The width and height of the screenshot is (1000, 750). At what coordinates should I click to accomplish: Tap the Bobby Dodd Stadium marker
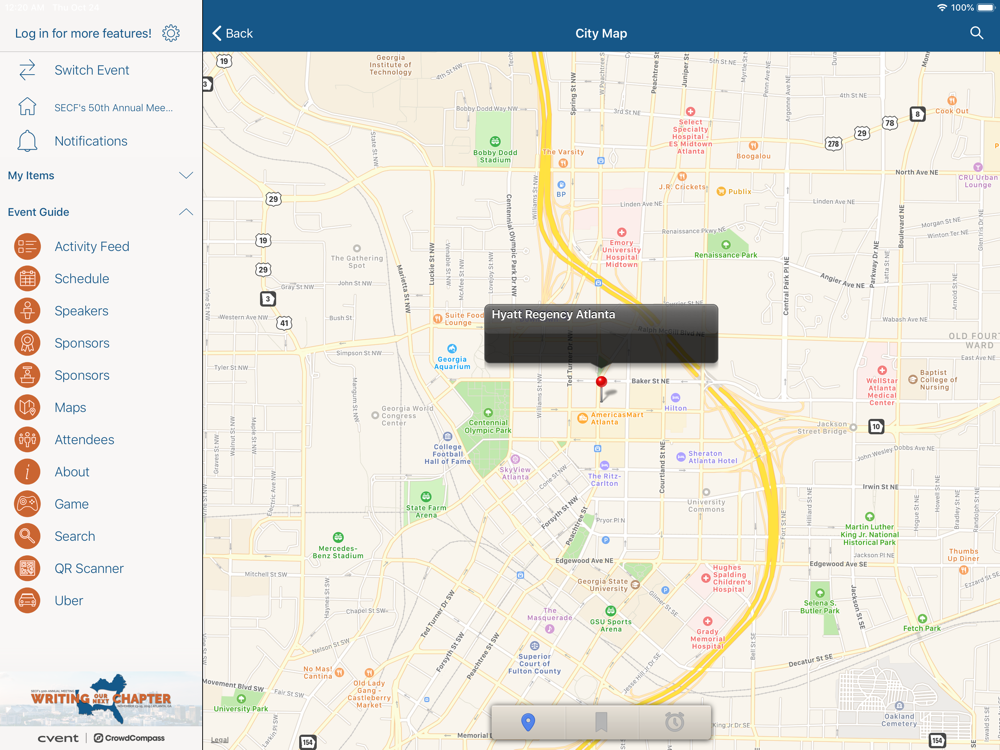495,142
